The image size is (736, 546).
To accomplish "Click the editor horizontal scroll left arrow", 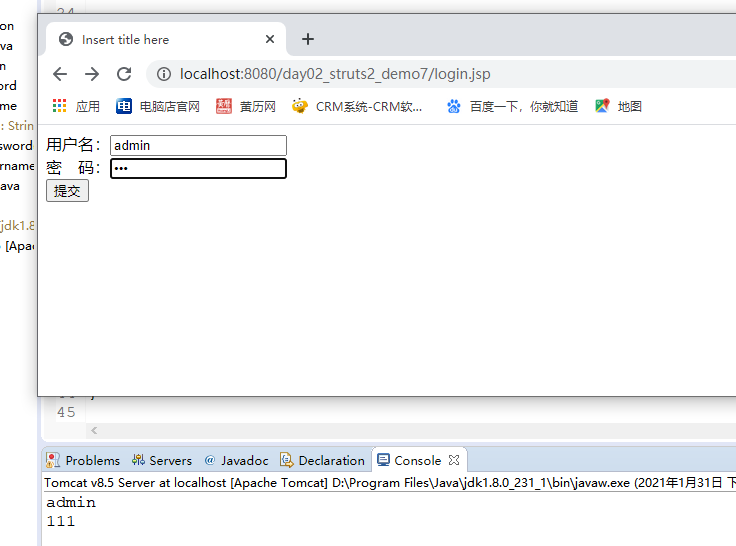I will tap(94, 431).
